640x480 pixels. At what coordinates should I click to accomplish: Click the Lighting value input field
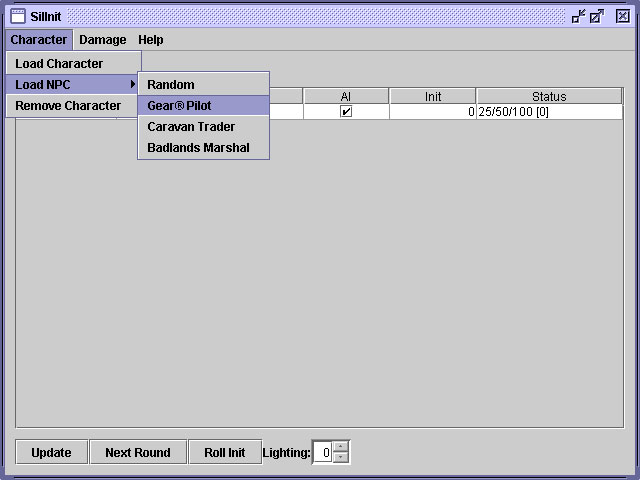coord(323,453)
